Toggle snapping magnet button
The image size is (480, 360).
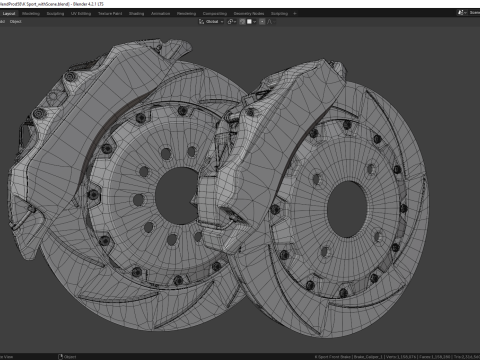tap(242, 22)
